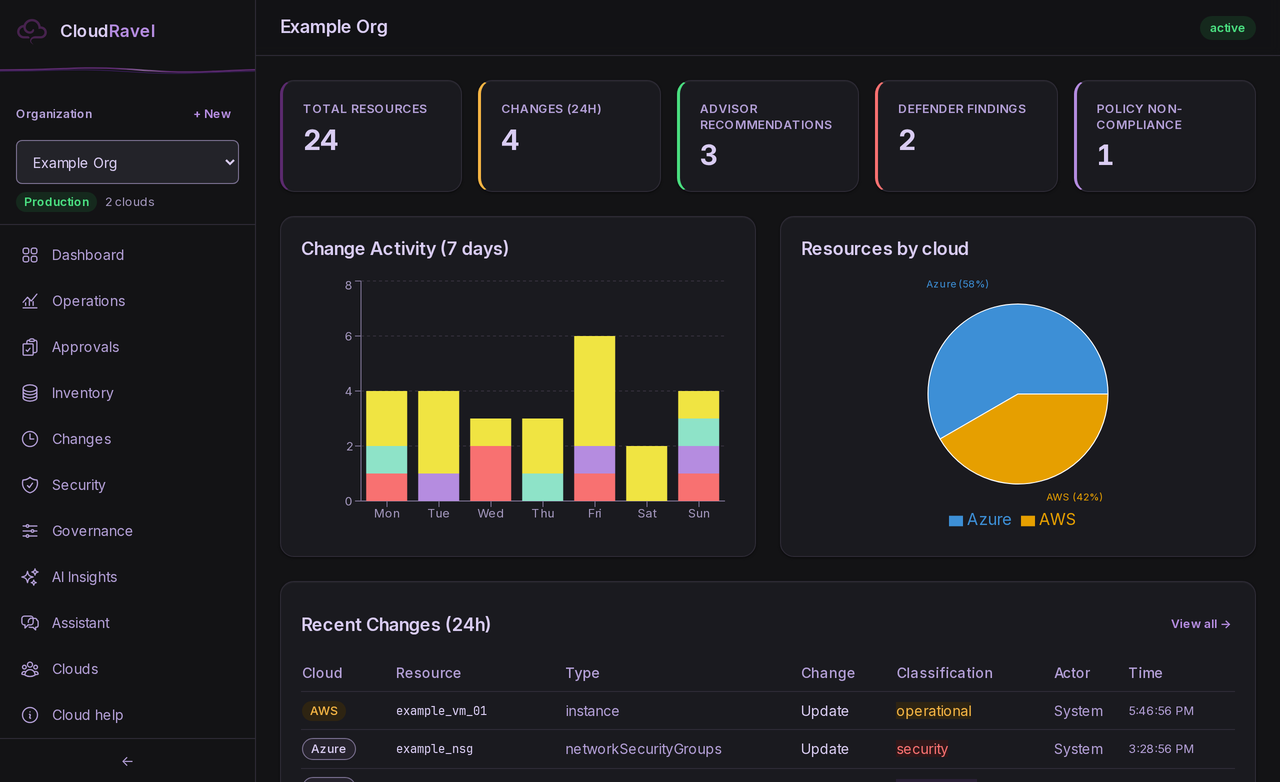1280x782 pixels.
Task: Click the networkSecurityGroups type cell
Action: point(643,749)
